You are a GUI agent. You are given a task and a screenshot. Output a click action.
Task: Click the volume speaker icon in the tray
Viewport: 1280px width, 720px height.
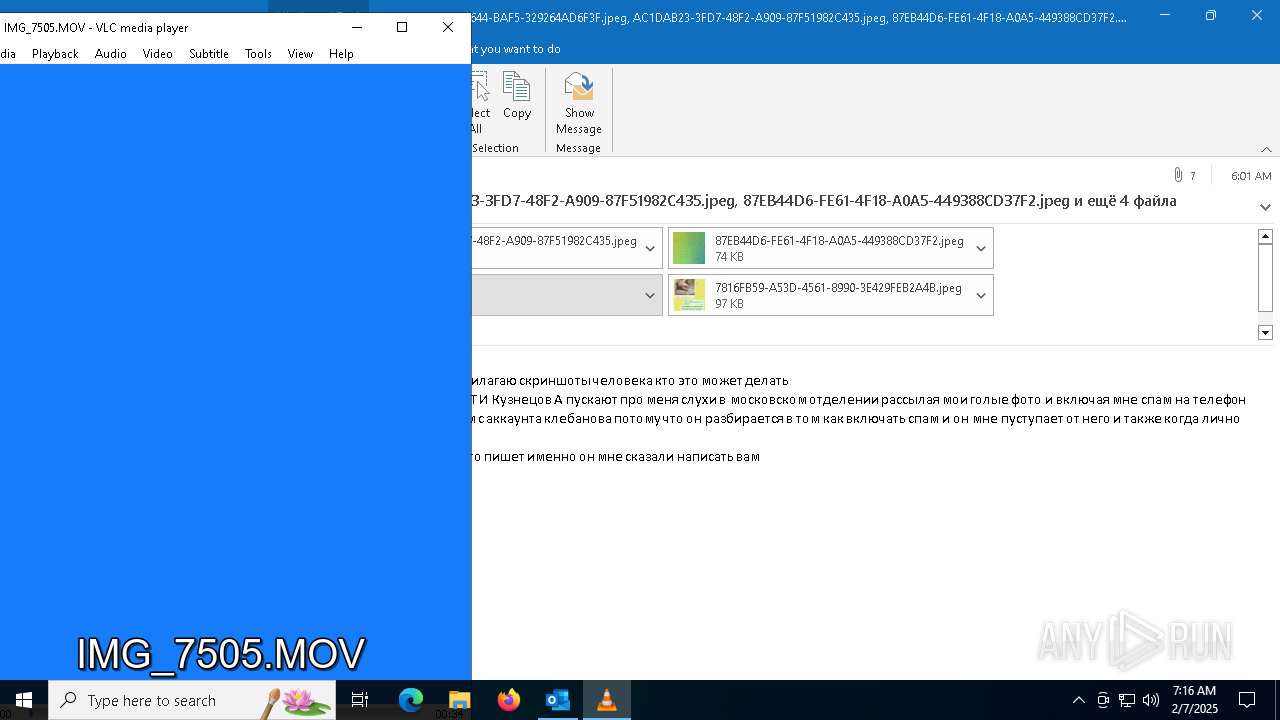(1151, 700)
